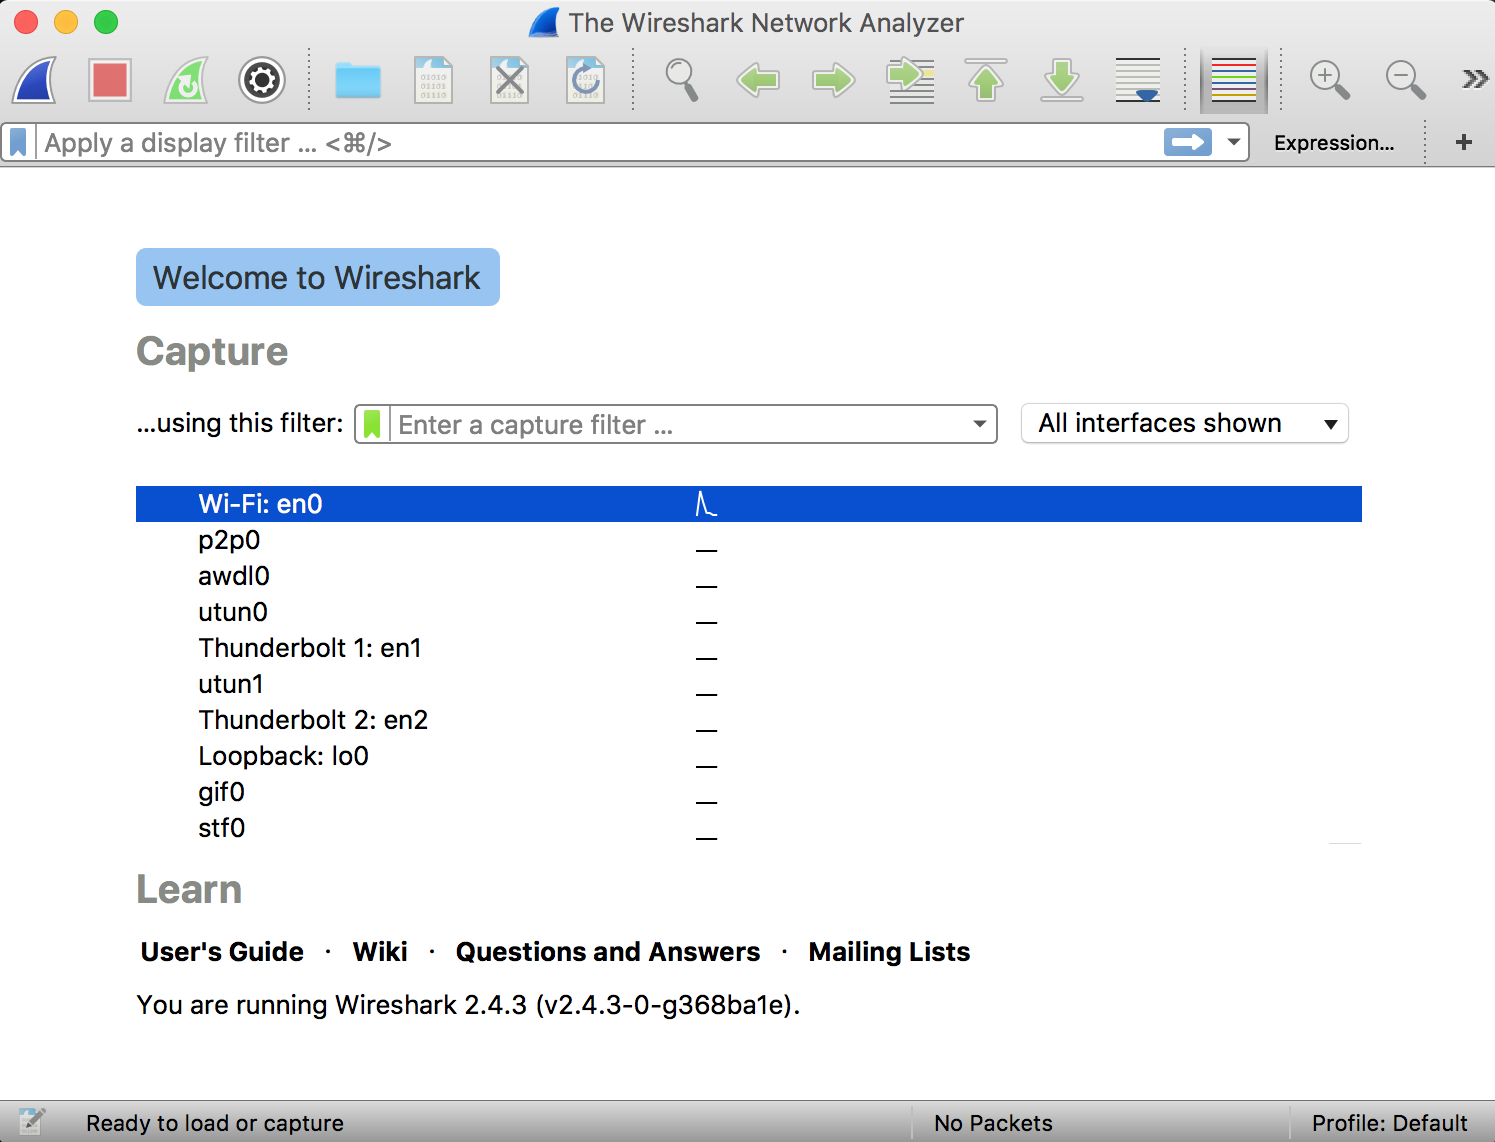Click Welcome to Wireshark banner
Screen dimensions: 1495x1142
click(x=318, y=277)
